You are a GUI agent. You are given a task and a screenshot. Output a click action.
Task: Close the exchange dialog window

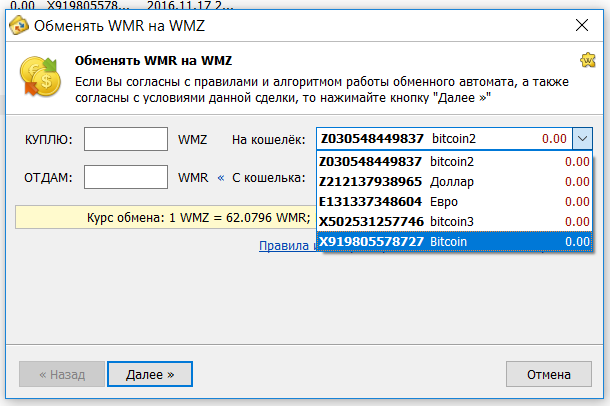coord(582,25)
